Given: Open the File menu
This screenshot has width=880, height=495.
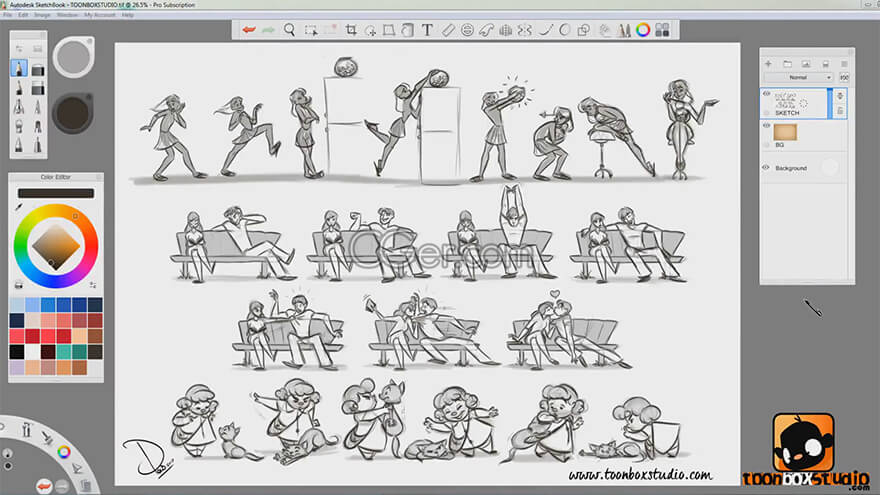Looking at the screenshot, I should click(x=7, y=15).
